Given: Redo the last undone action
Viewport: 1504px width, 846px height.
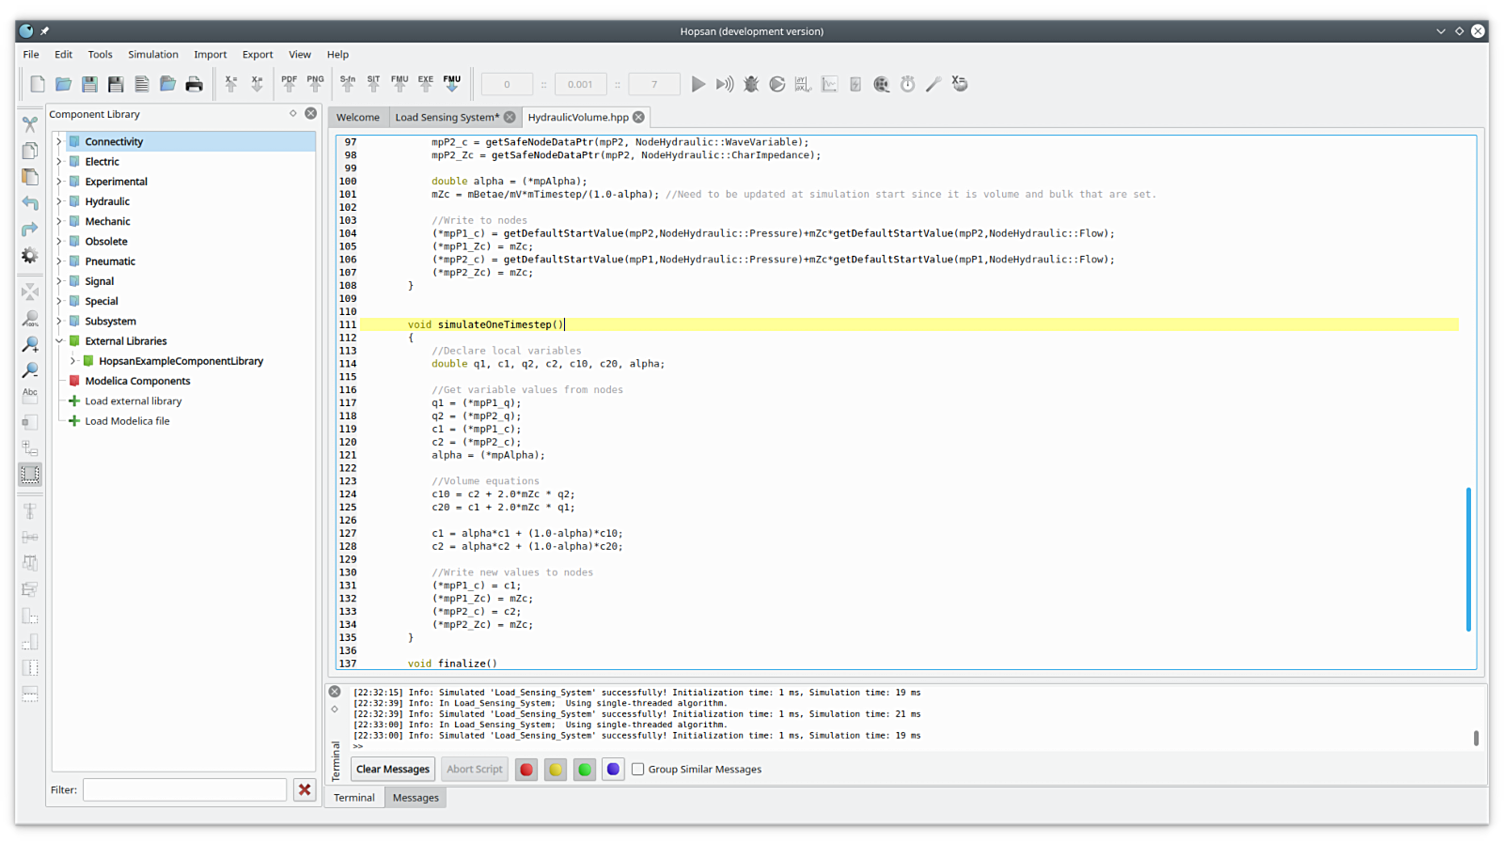Looking at the screenshot, I should pos(30,229).
